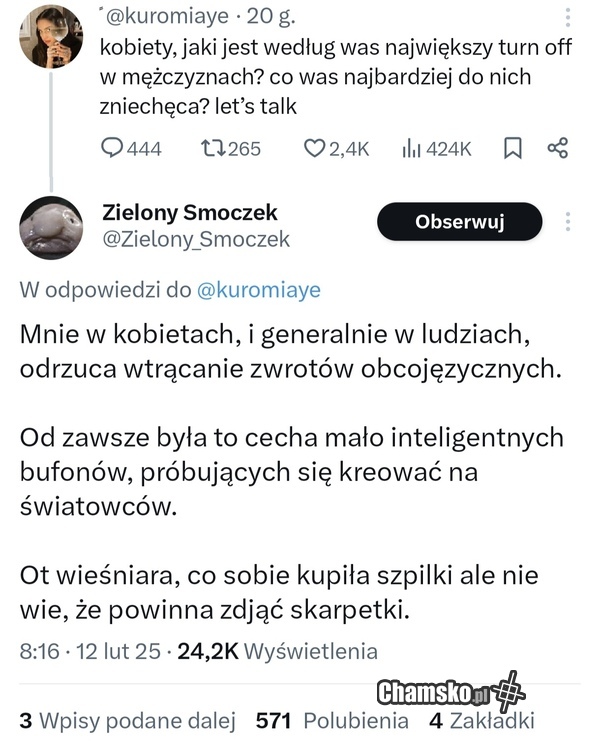The width and height of the screenshot is (600, 741).
Task: Open the three-dot menu beside the Obserwuj button
Action: coord(568,222)
